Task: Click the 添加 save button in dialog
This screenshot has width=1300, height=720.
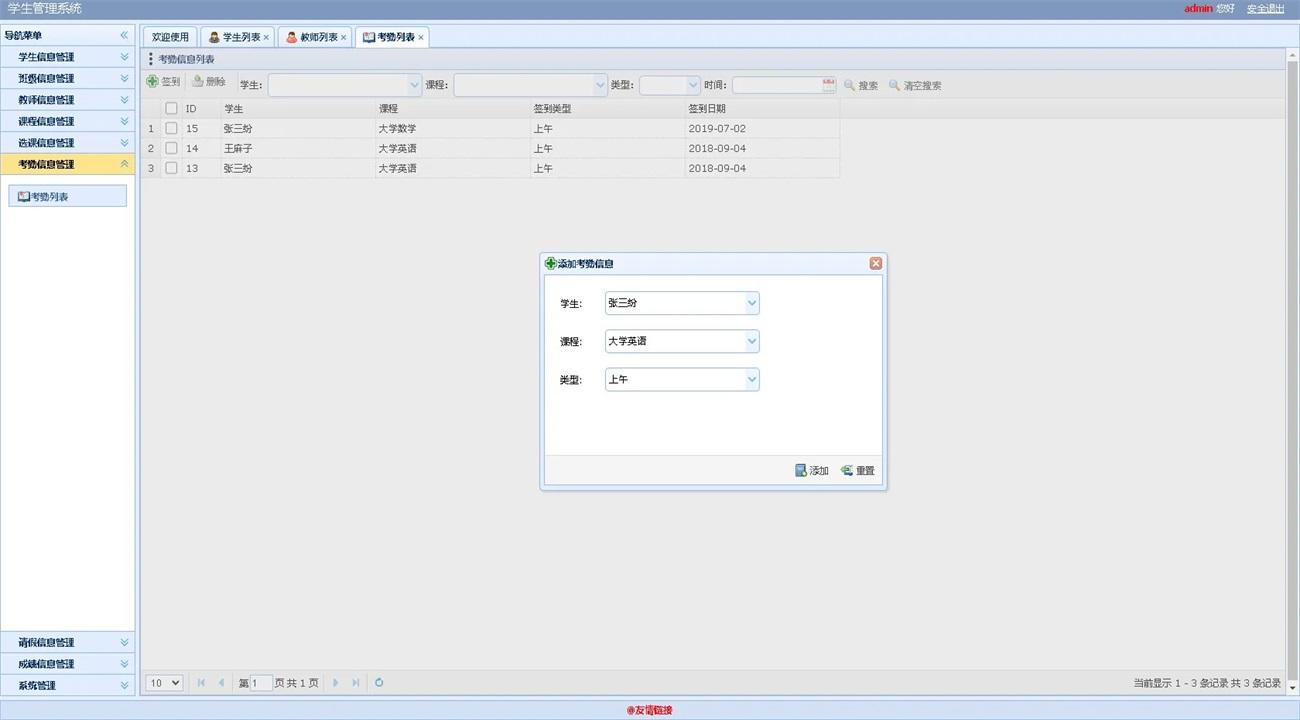Action: pos(812,470)
